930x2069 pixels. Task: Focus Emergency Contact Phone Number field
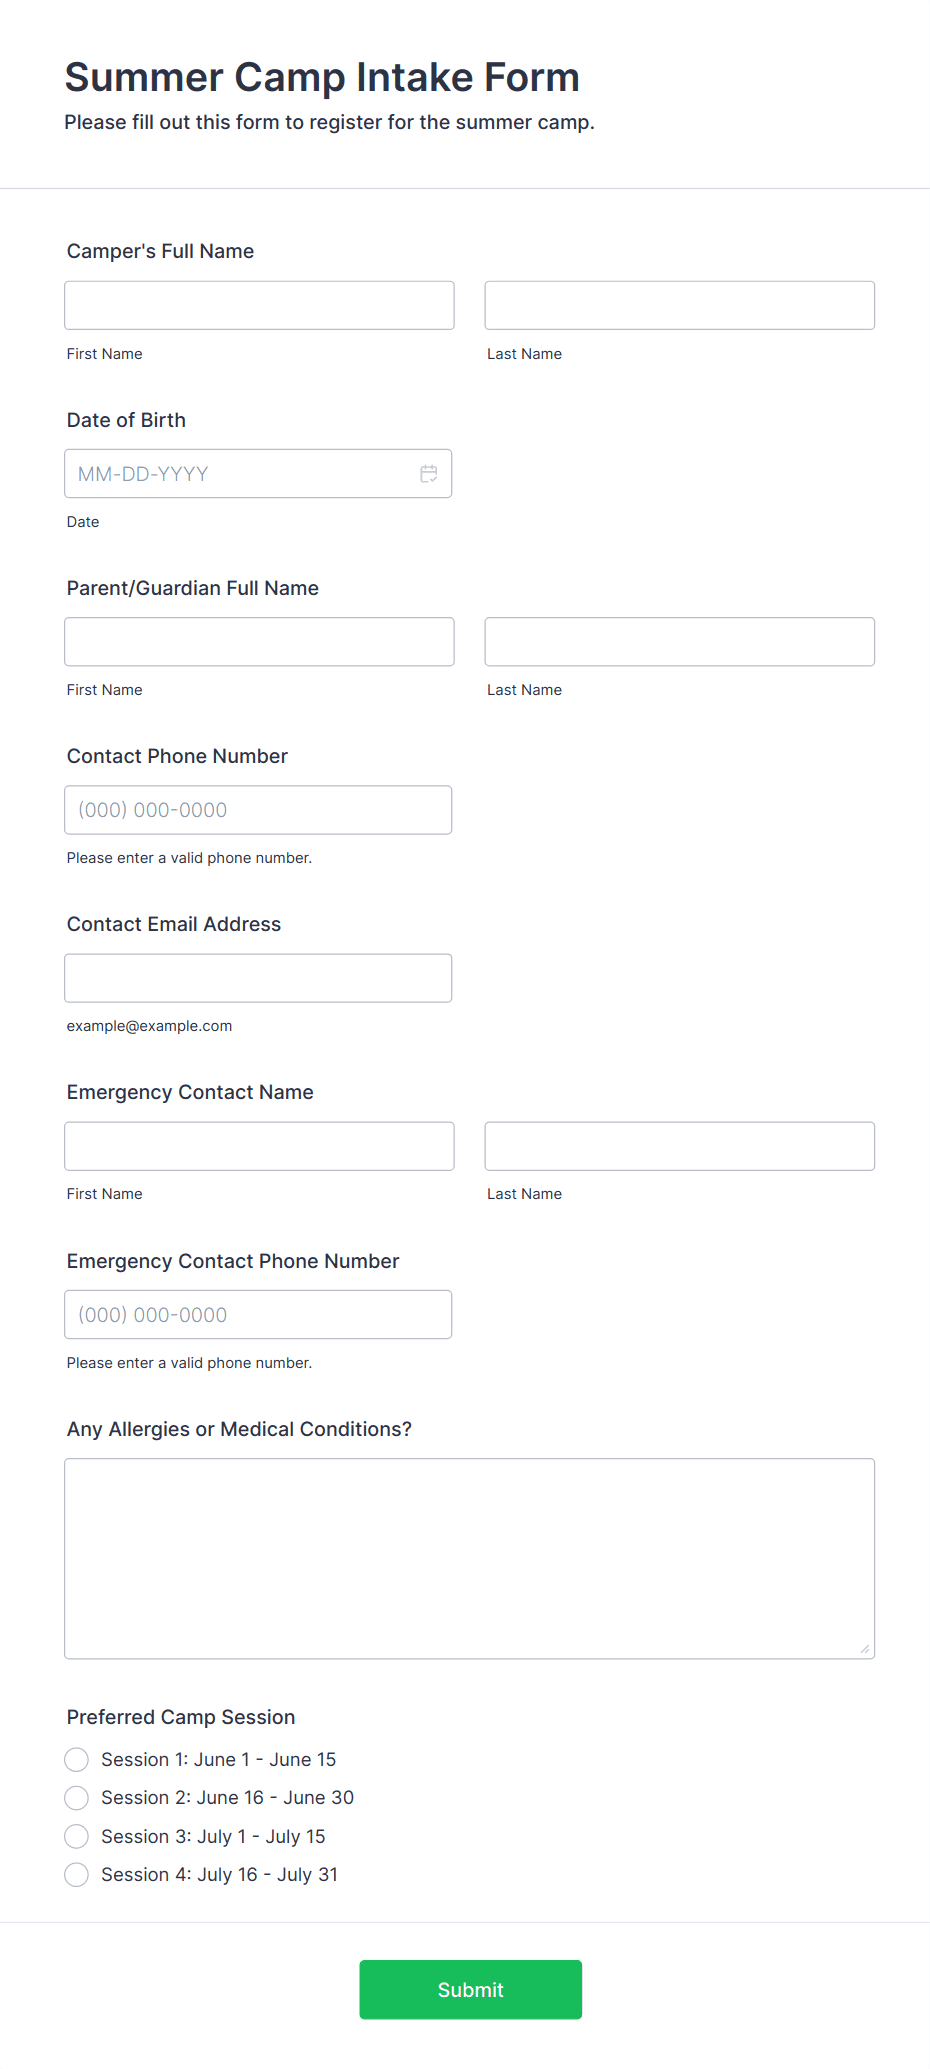(258, 1315)
